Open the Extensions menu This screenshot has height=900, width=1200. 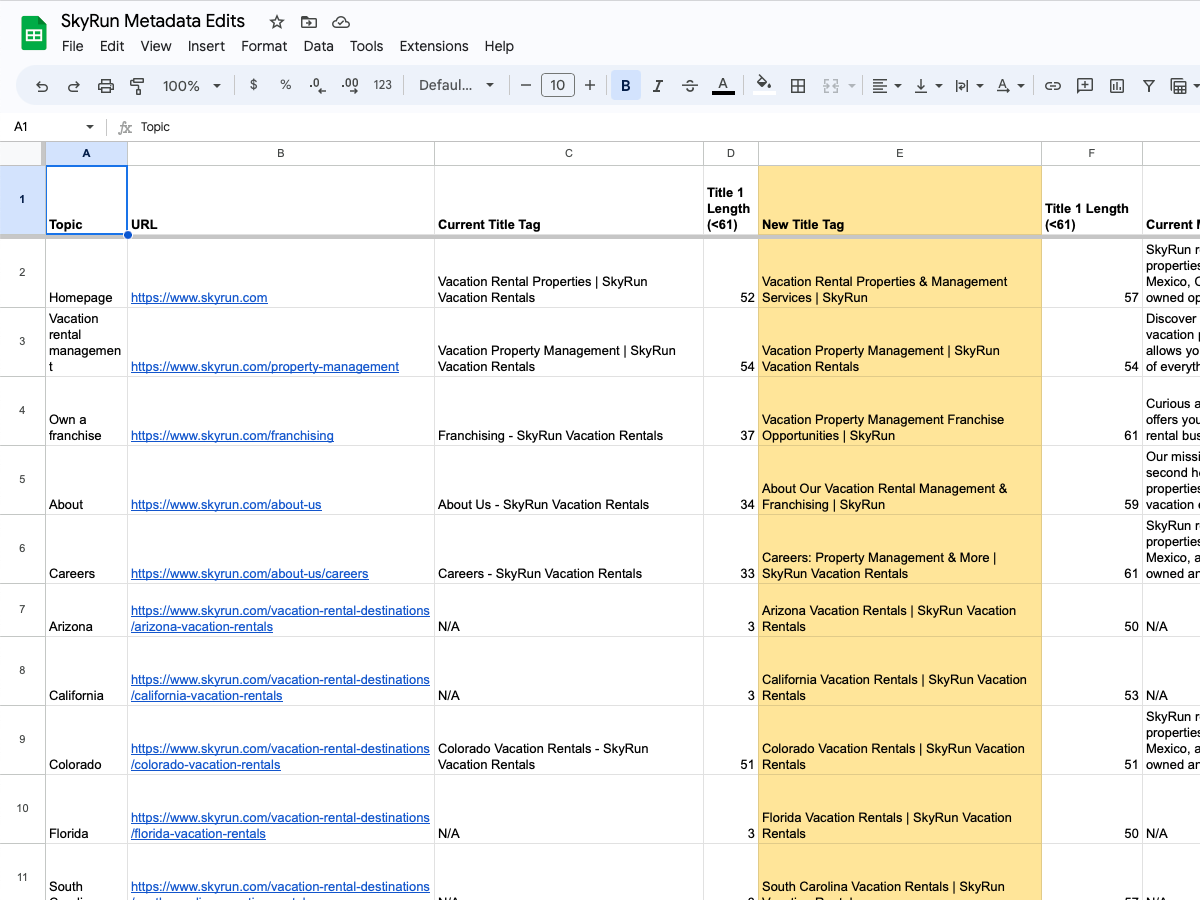point(433,46)
